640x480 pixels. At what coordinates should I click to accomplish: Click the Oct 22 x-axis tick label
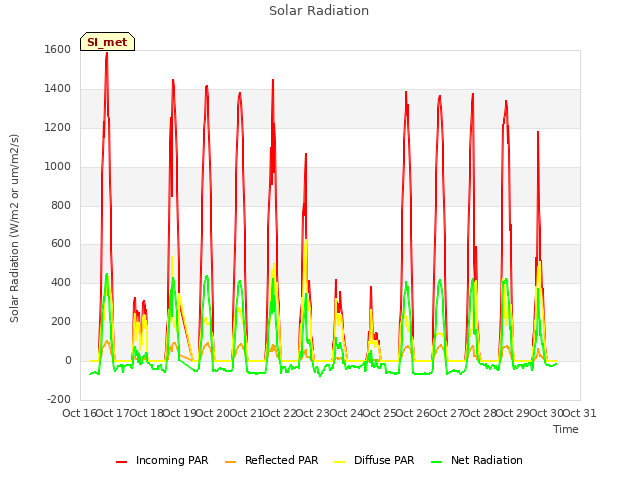(x=279, y=413)
